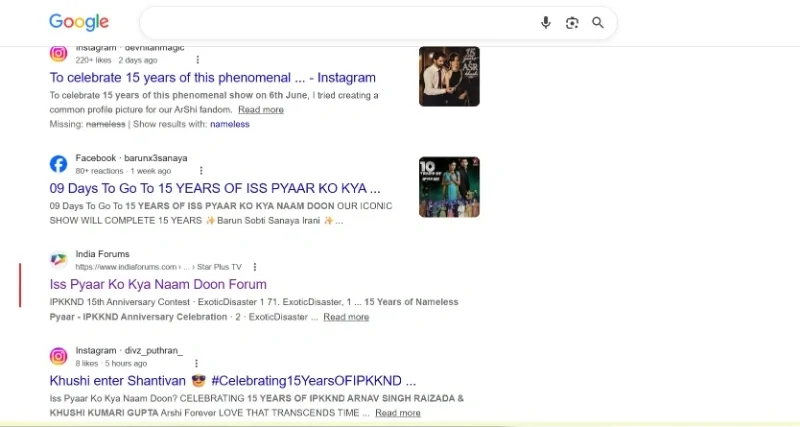800x427 pixels.
Task: Open 'Khushi enter Shantivan' Instagram result
Action: (233, 381)
